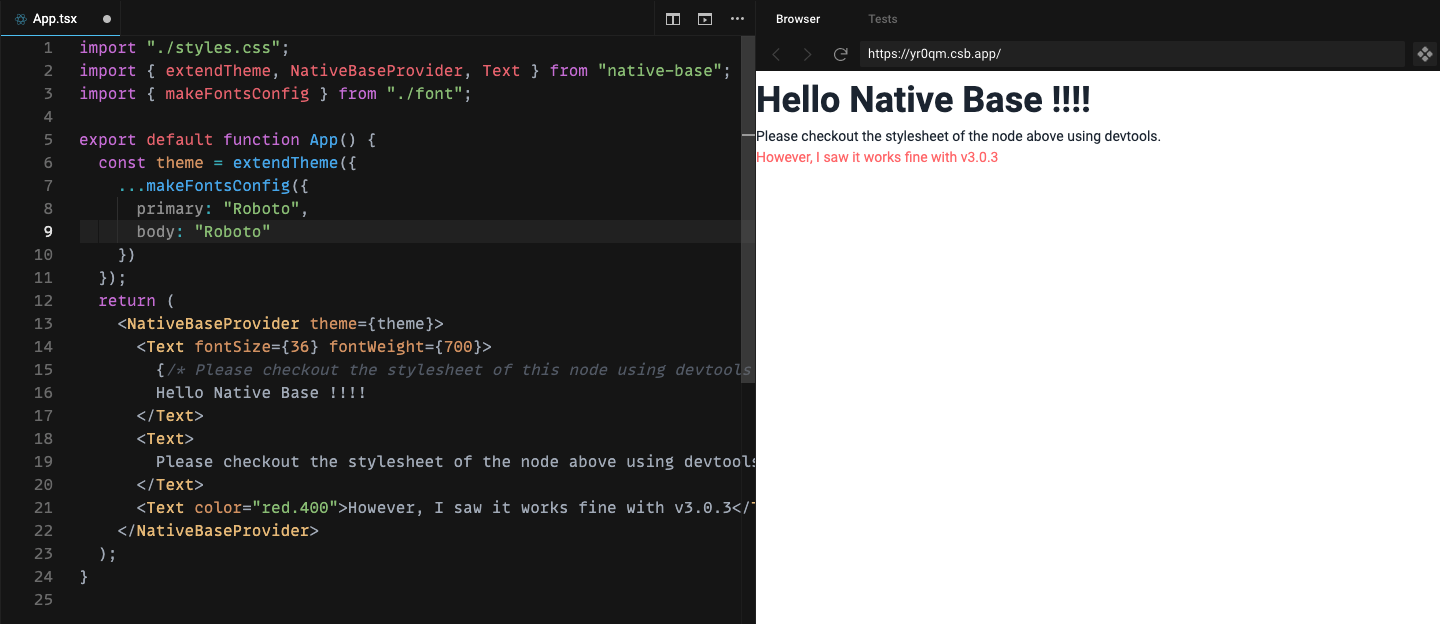
Task: Click the gear file icon on the App.tsx tab
Action: click(21, 17)
